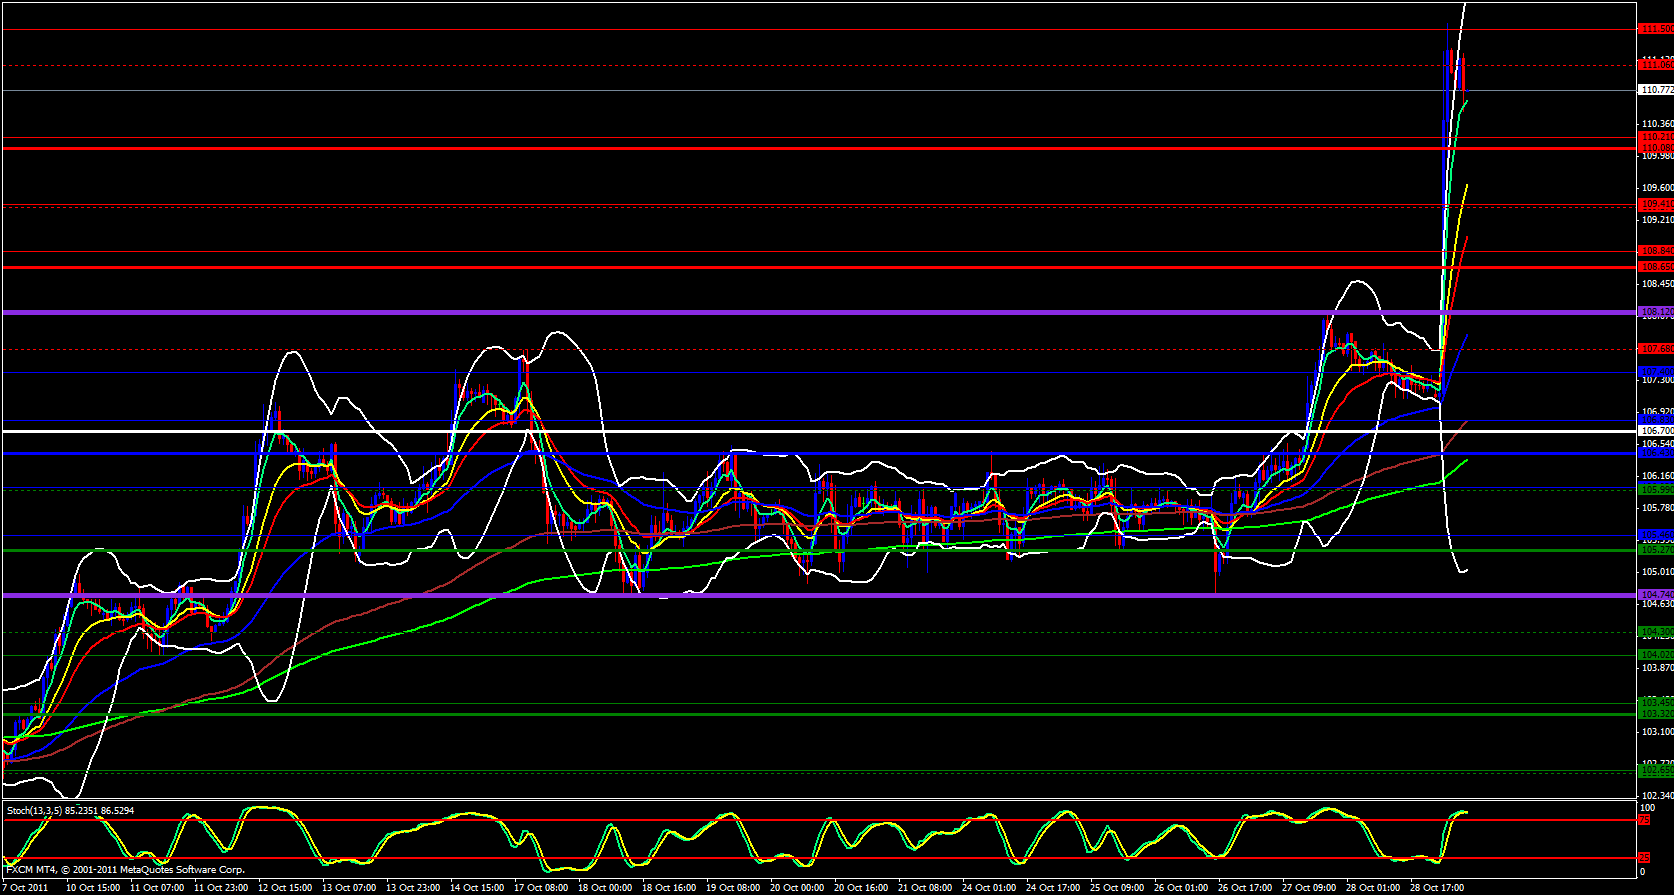Image resolution: width=1674 pixels, height=895 pixels.
Task: Click the green 102.650 price tag
Action: pos(1655,770)
